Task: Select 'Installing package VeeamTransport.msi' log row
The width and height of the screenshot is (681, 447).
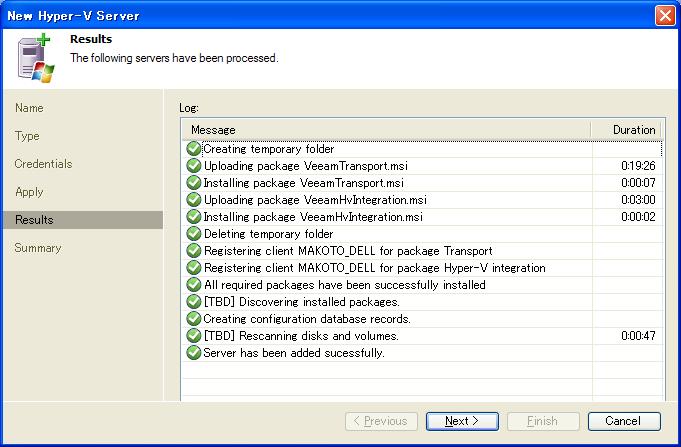Action: (x=423, y=183)
